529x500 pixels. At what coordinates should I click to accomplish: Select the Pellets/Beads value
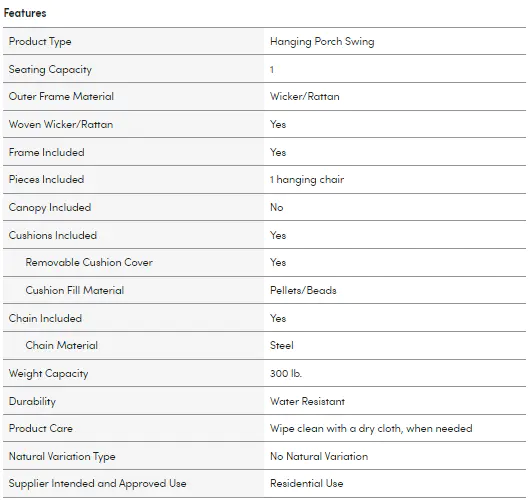303,290
